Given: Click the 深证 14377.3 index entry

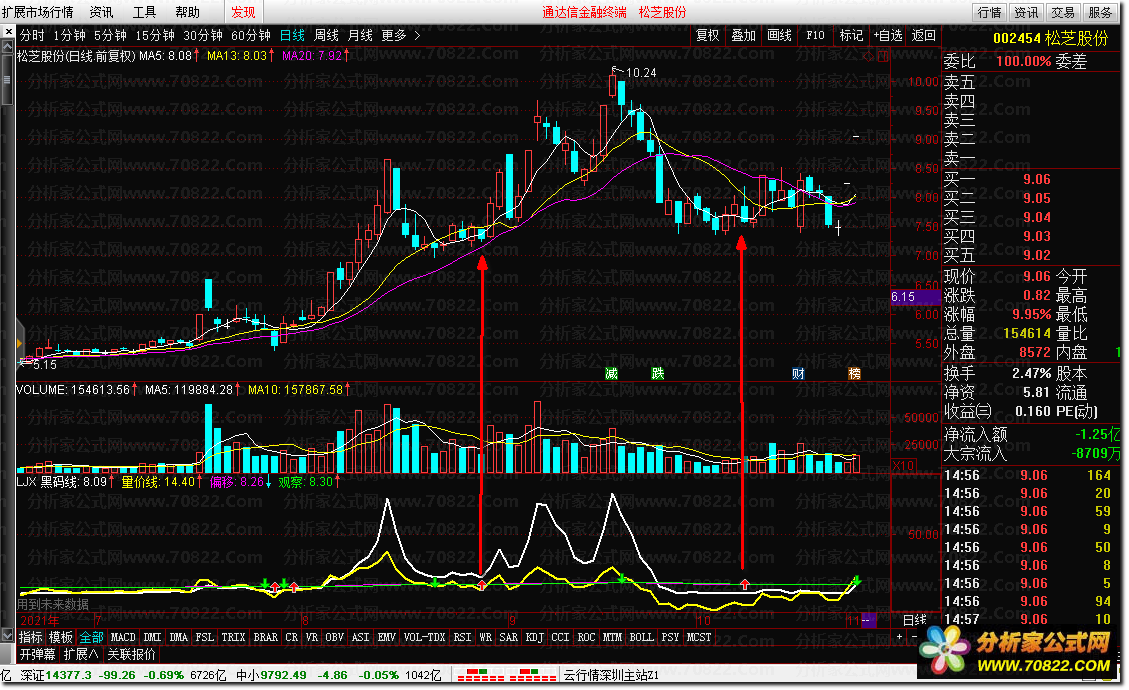Looking at the screenshot, I should (x=56, y=676).
